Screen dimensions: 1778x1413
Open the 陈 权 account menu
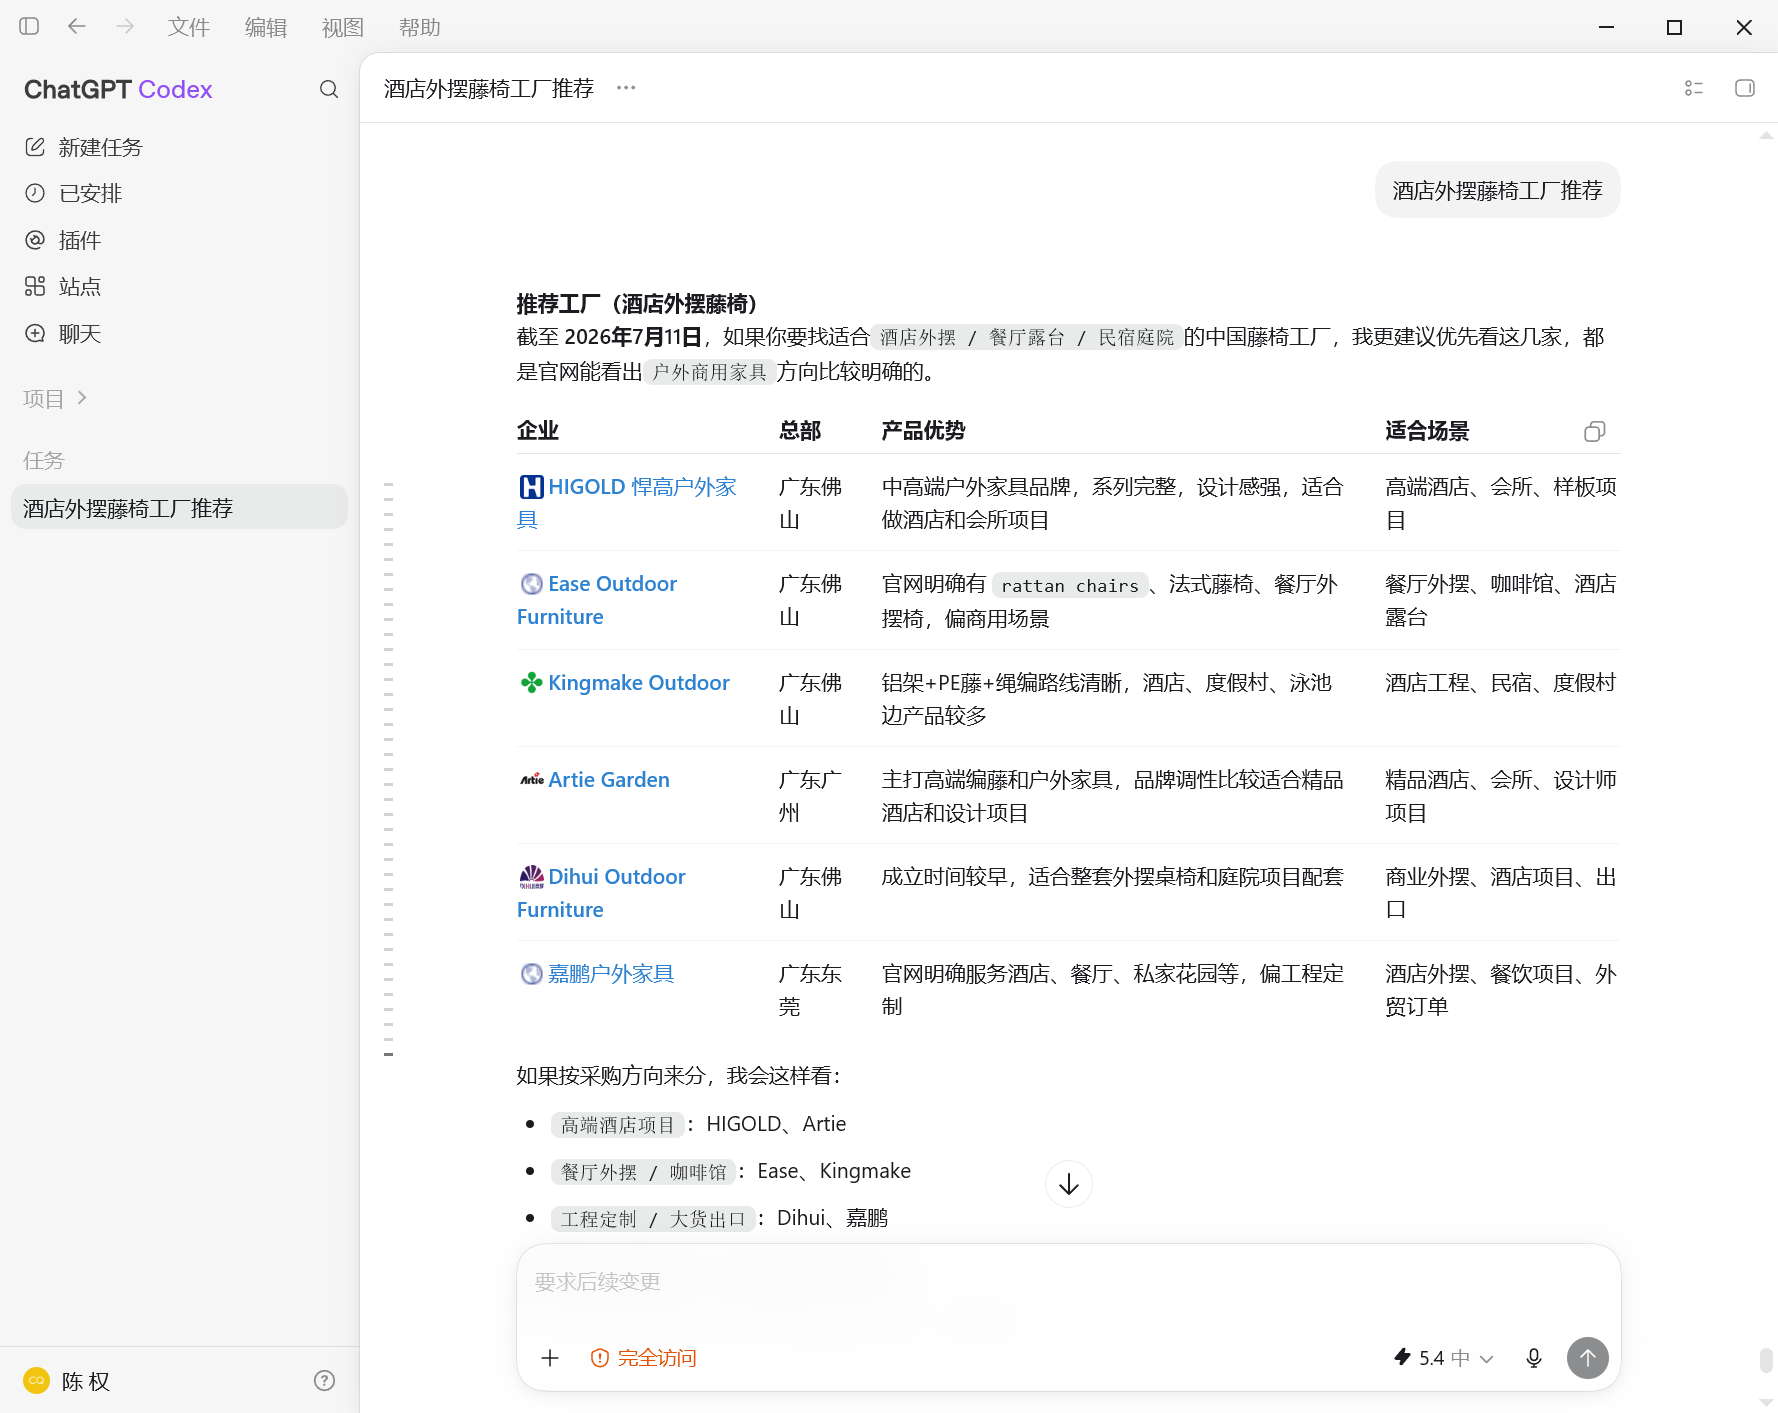86,1381
